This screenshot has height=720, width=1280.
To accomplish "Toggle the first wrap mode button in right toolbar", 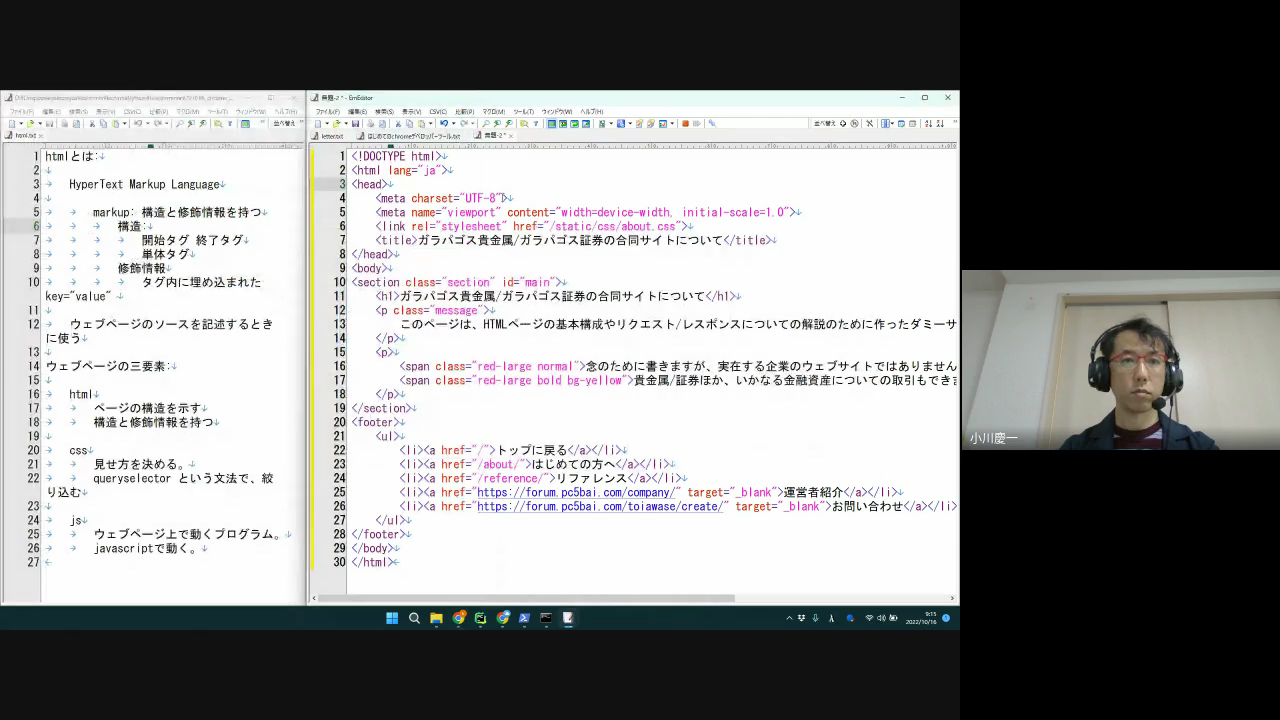I will click(551, 124).
